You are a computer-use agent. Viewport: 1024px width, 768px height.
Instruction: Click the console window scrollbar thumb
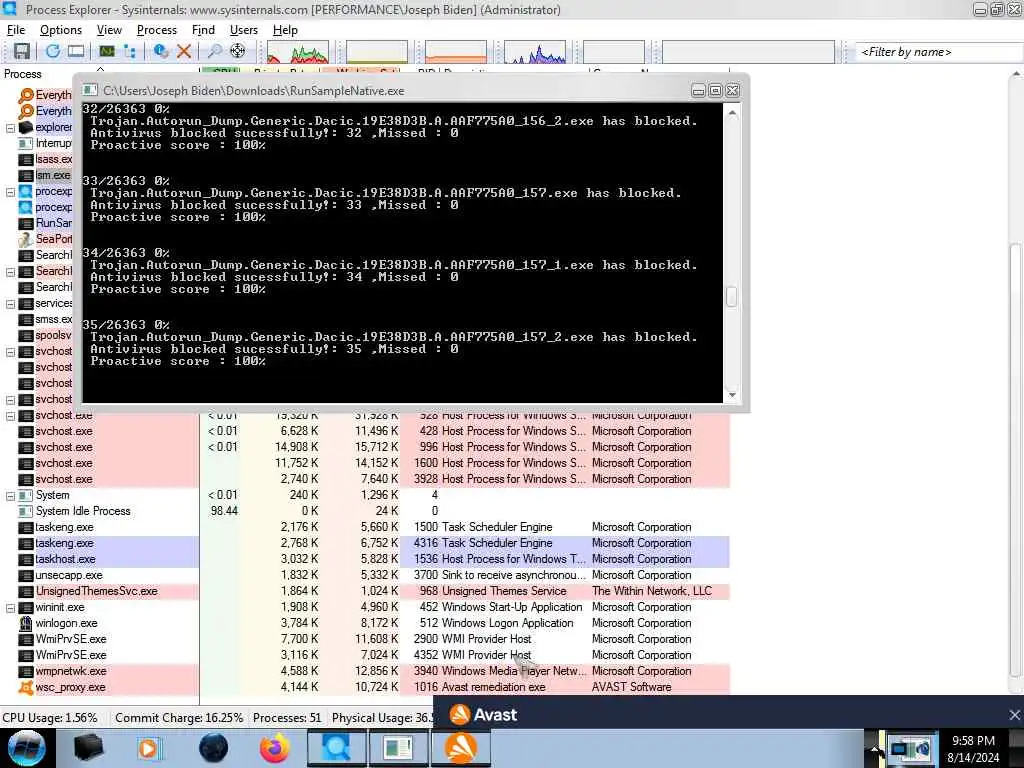click(731, 297)
